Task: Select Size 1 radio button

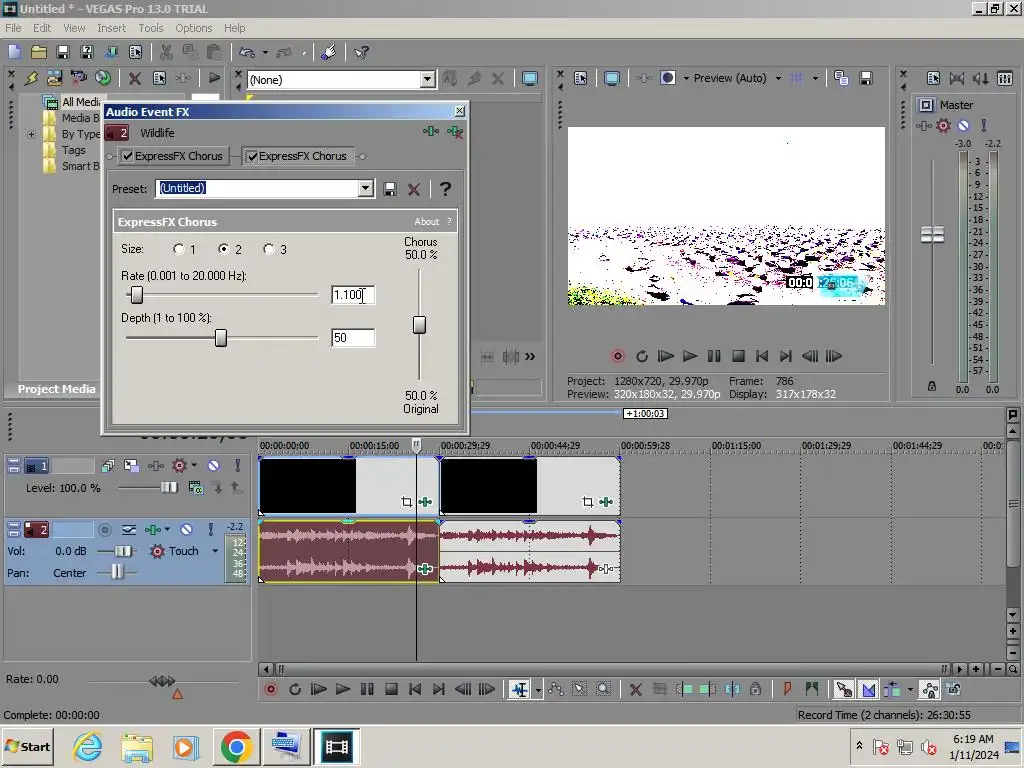Action: coord(179,249)
